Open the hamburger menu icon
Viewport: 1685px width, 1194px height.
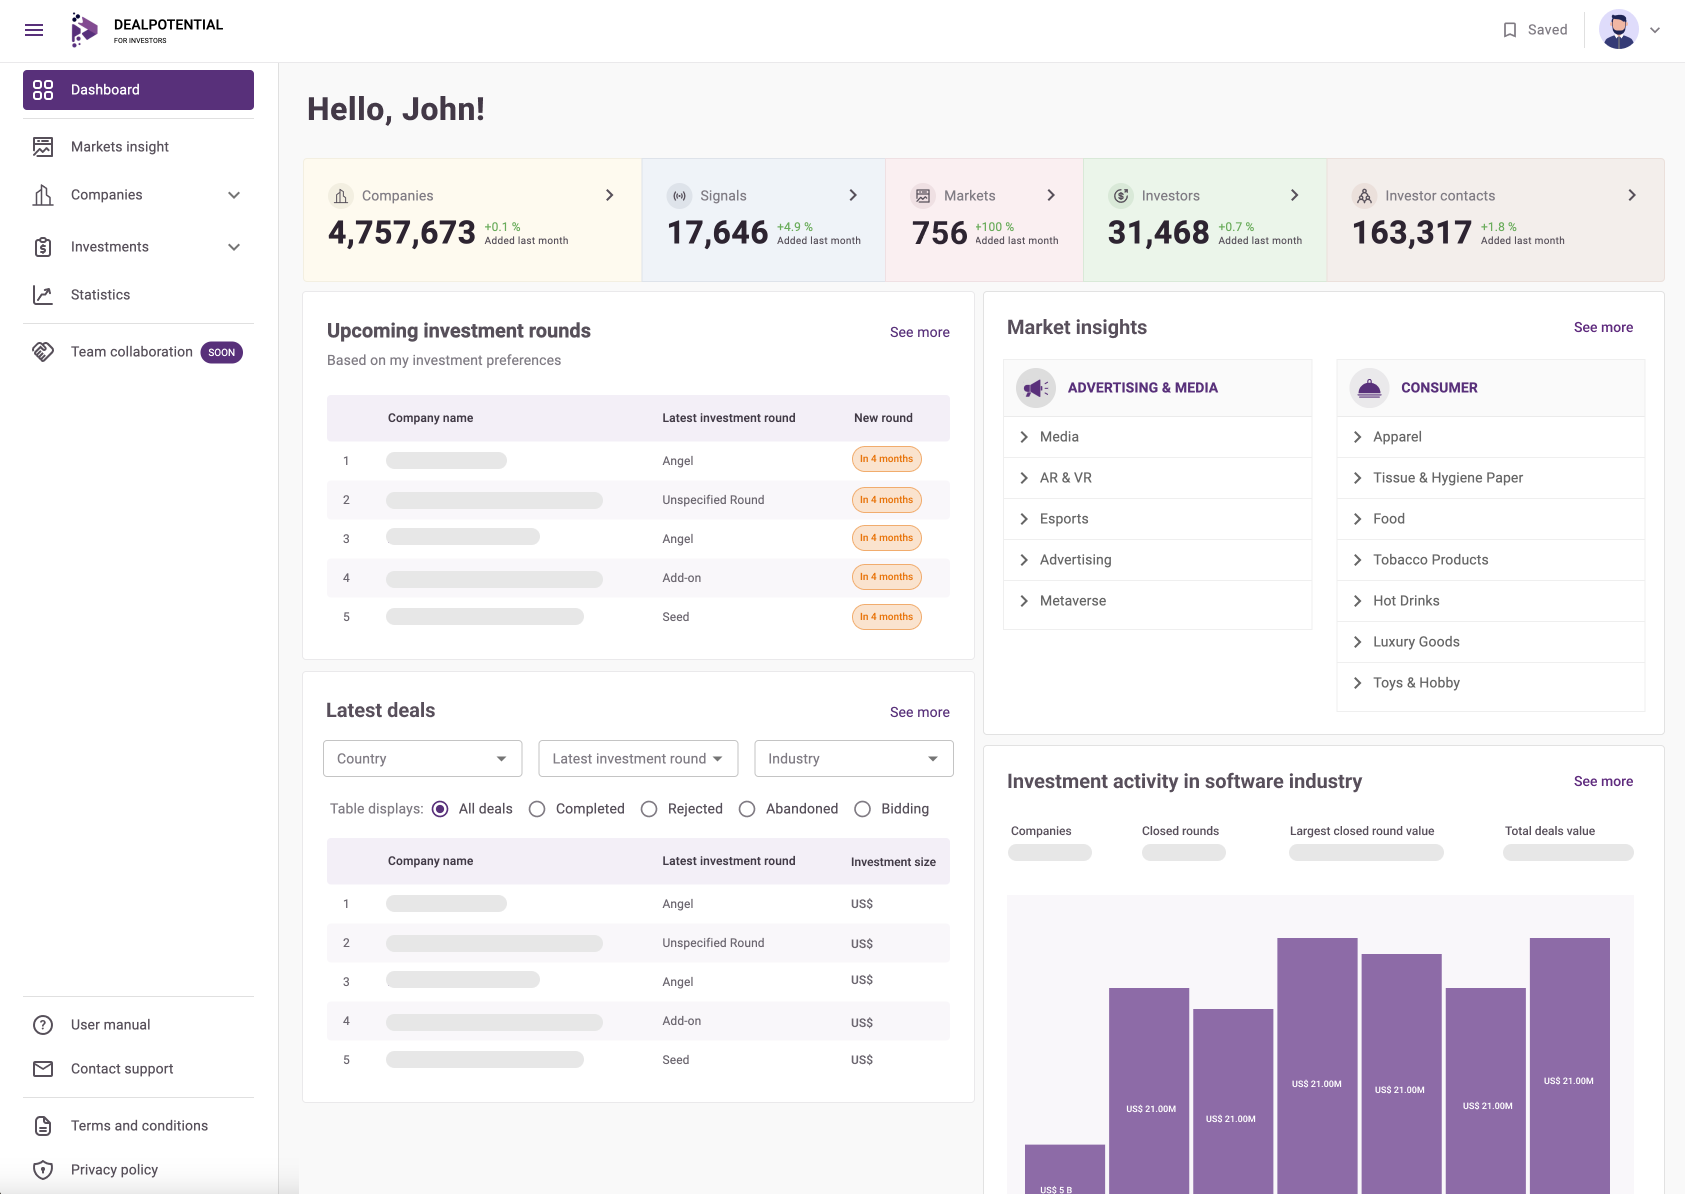[34, 30]
